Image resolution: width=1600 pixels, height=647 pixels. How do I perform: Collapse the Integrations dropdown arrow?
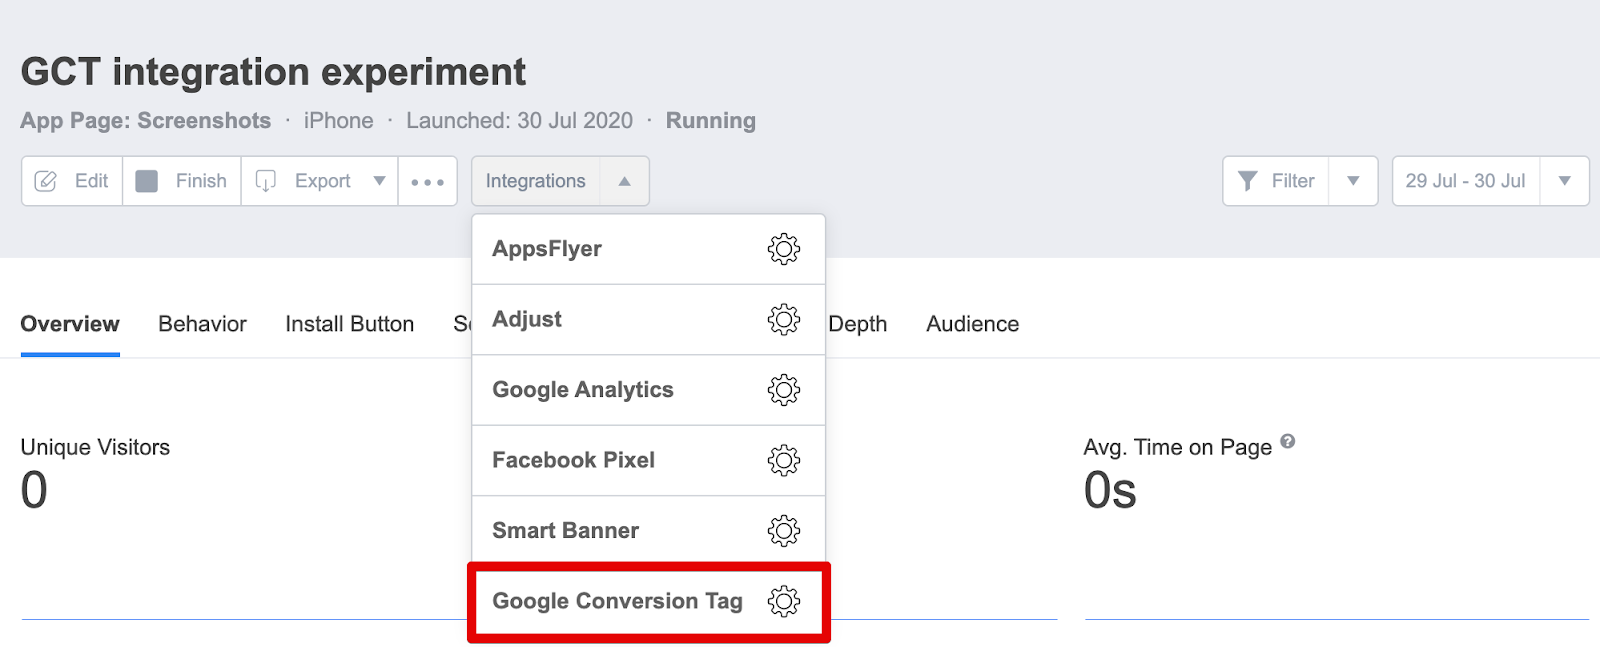624,181
